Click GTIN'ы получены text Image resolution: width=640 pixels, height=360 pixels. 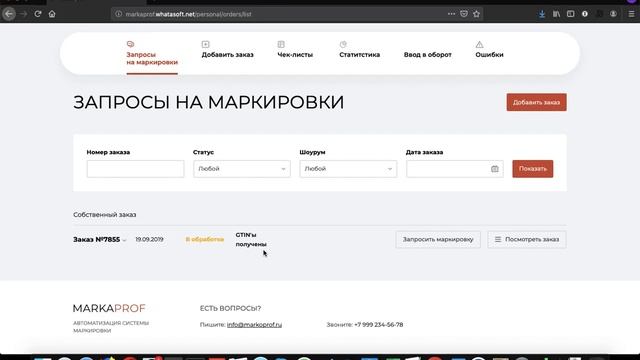[251, 240]
